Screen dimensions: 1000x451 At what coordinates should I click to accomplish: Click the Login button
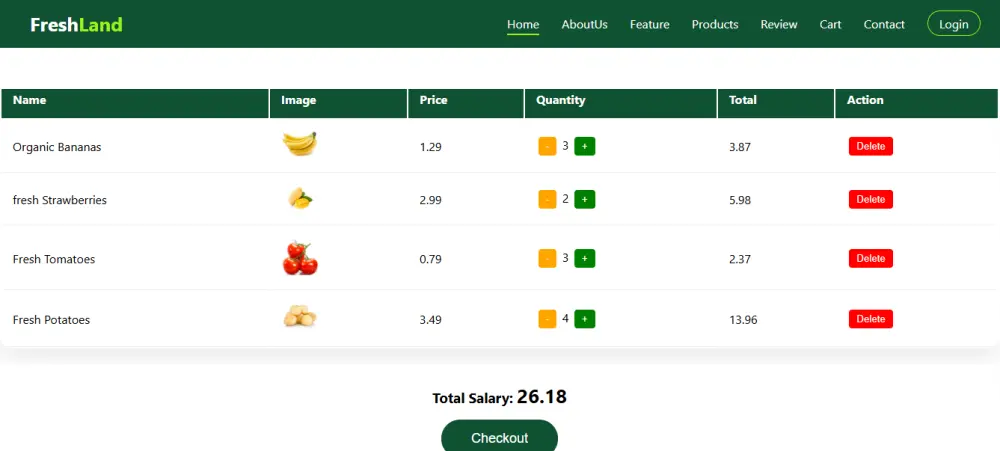(953, 24)
